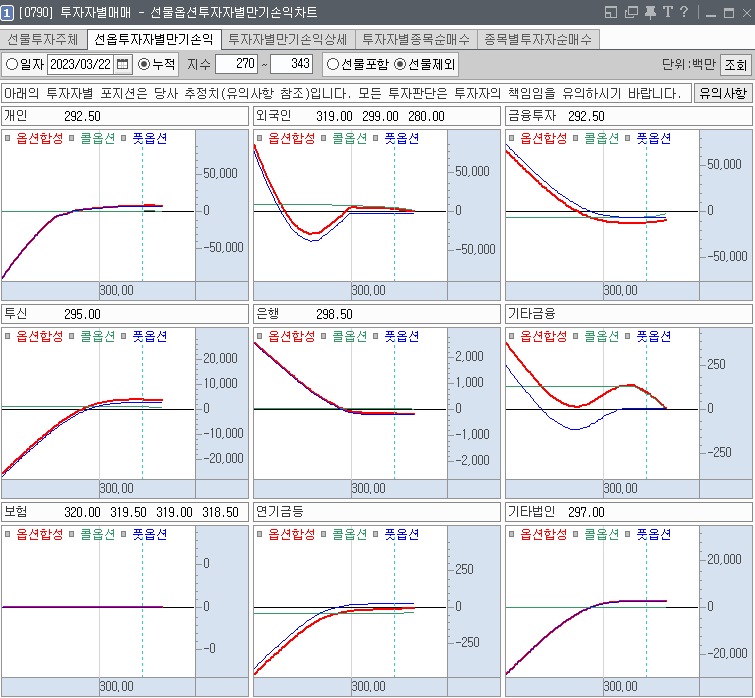
Task: Pin the window with pushpin icon
Action: point(650,12)
